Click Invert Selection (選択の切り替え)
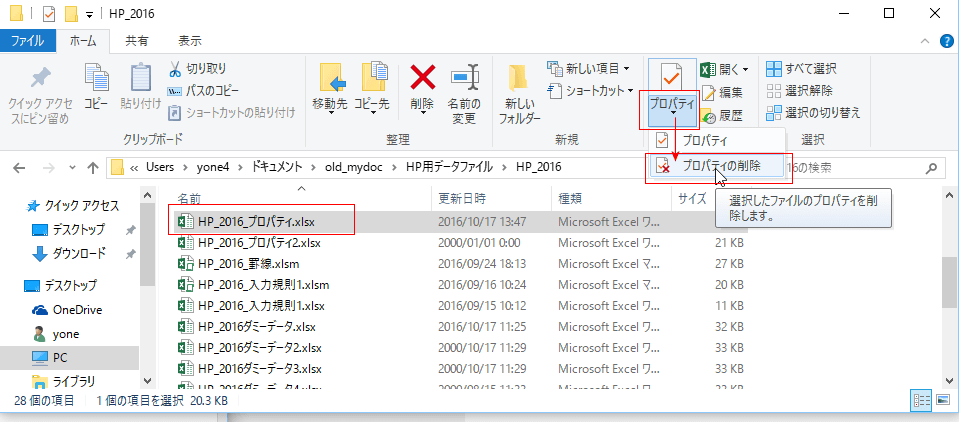Image resolution: width=959 pixels, height=422 pixels. pos(813,113)
